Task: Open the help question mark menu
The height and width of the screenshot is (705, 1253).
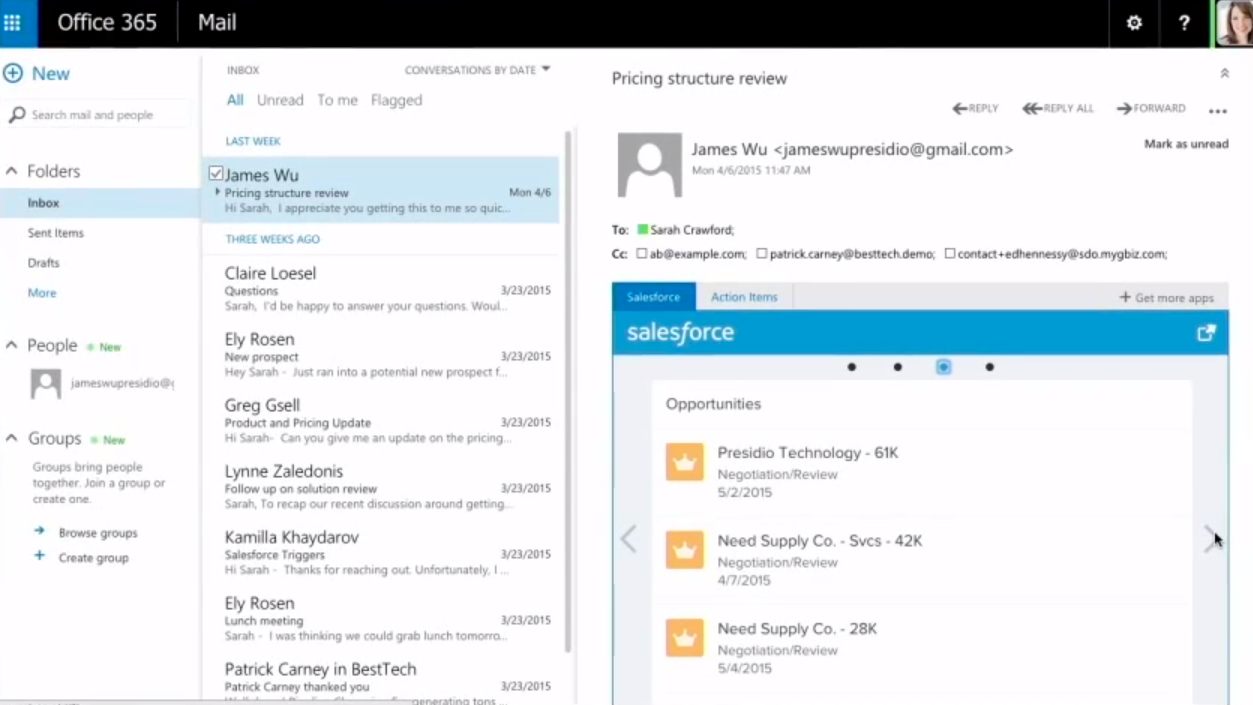Action: [1184, 23]
